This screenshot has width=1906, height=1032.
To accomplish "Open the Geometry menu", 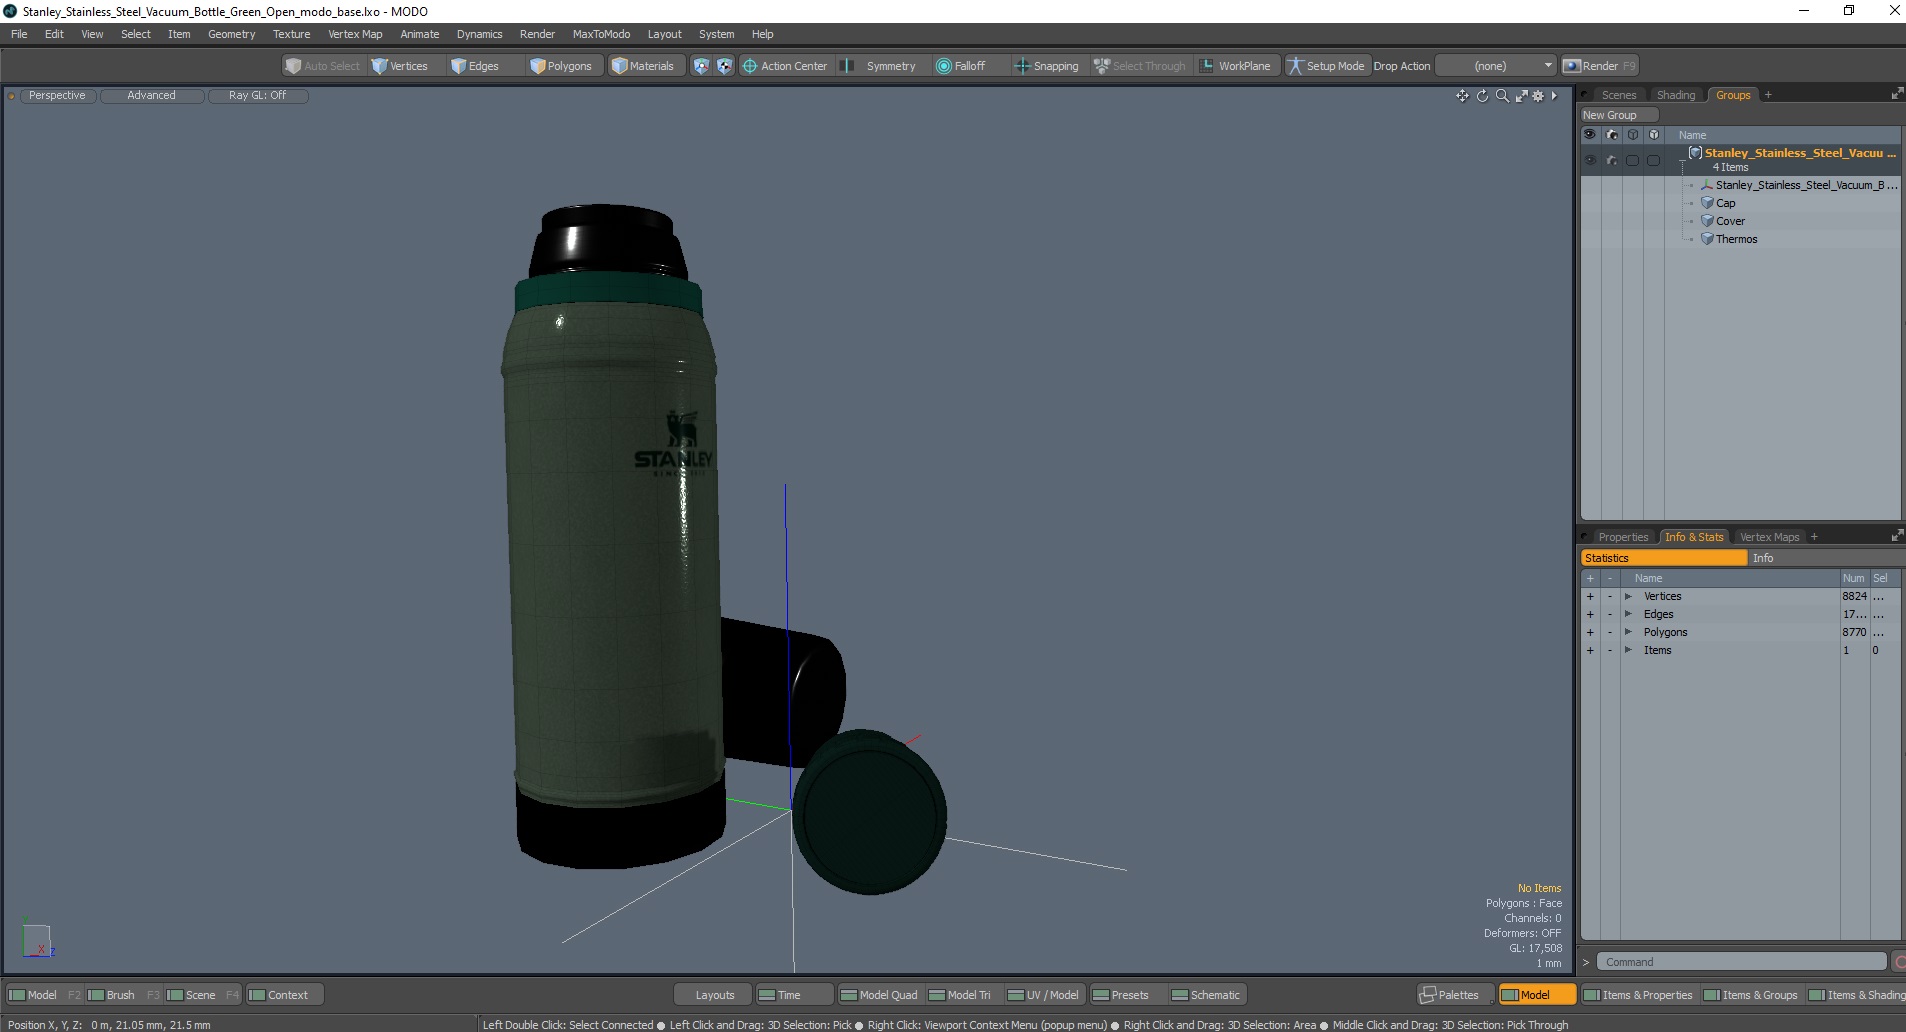I will coord(231,34).
